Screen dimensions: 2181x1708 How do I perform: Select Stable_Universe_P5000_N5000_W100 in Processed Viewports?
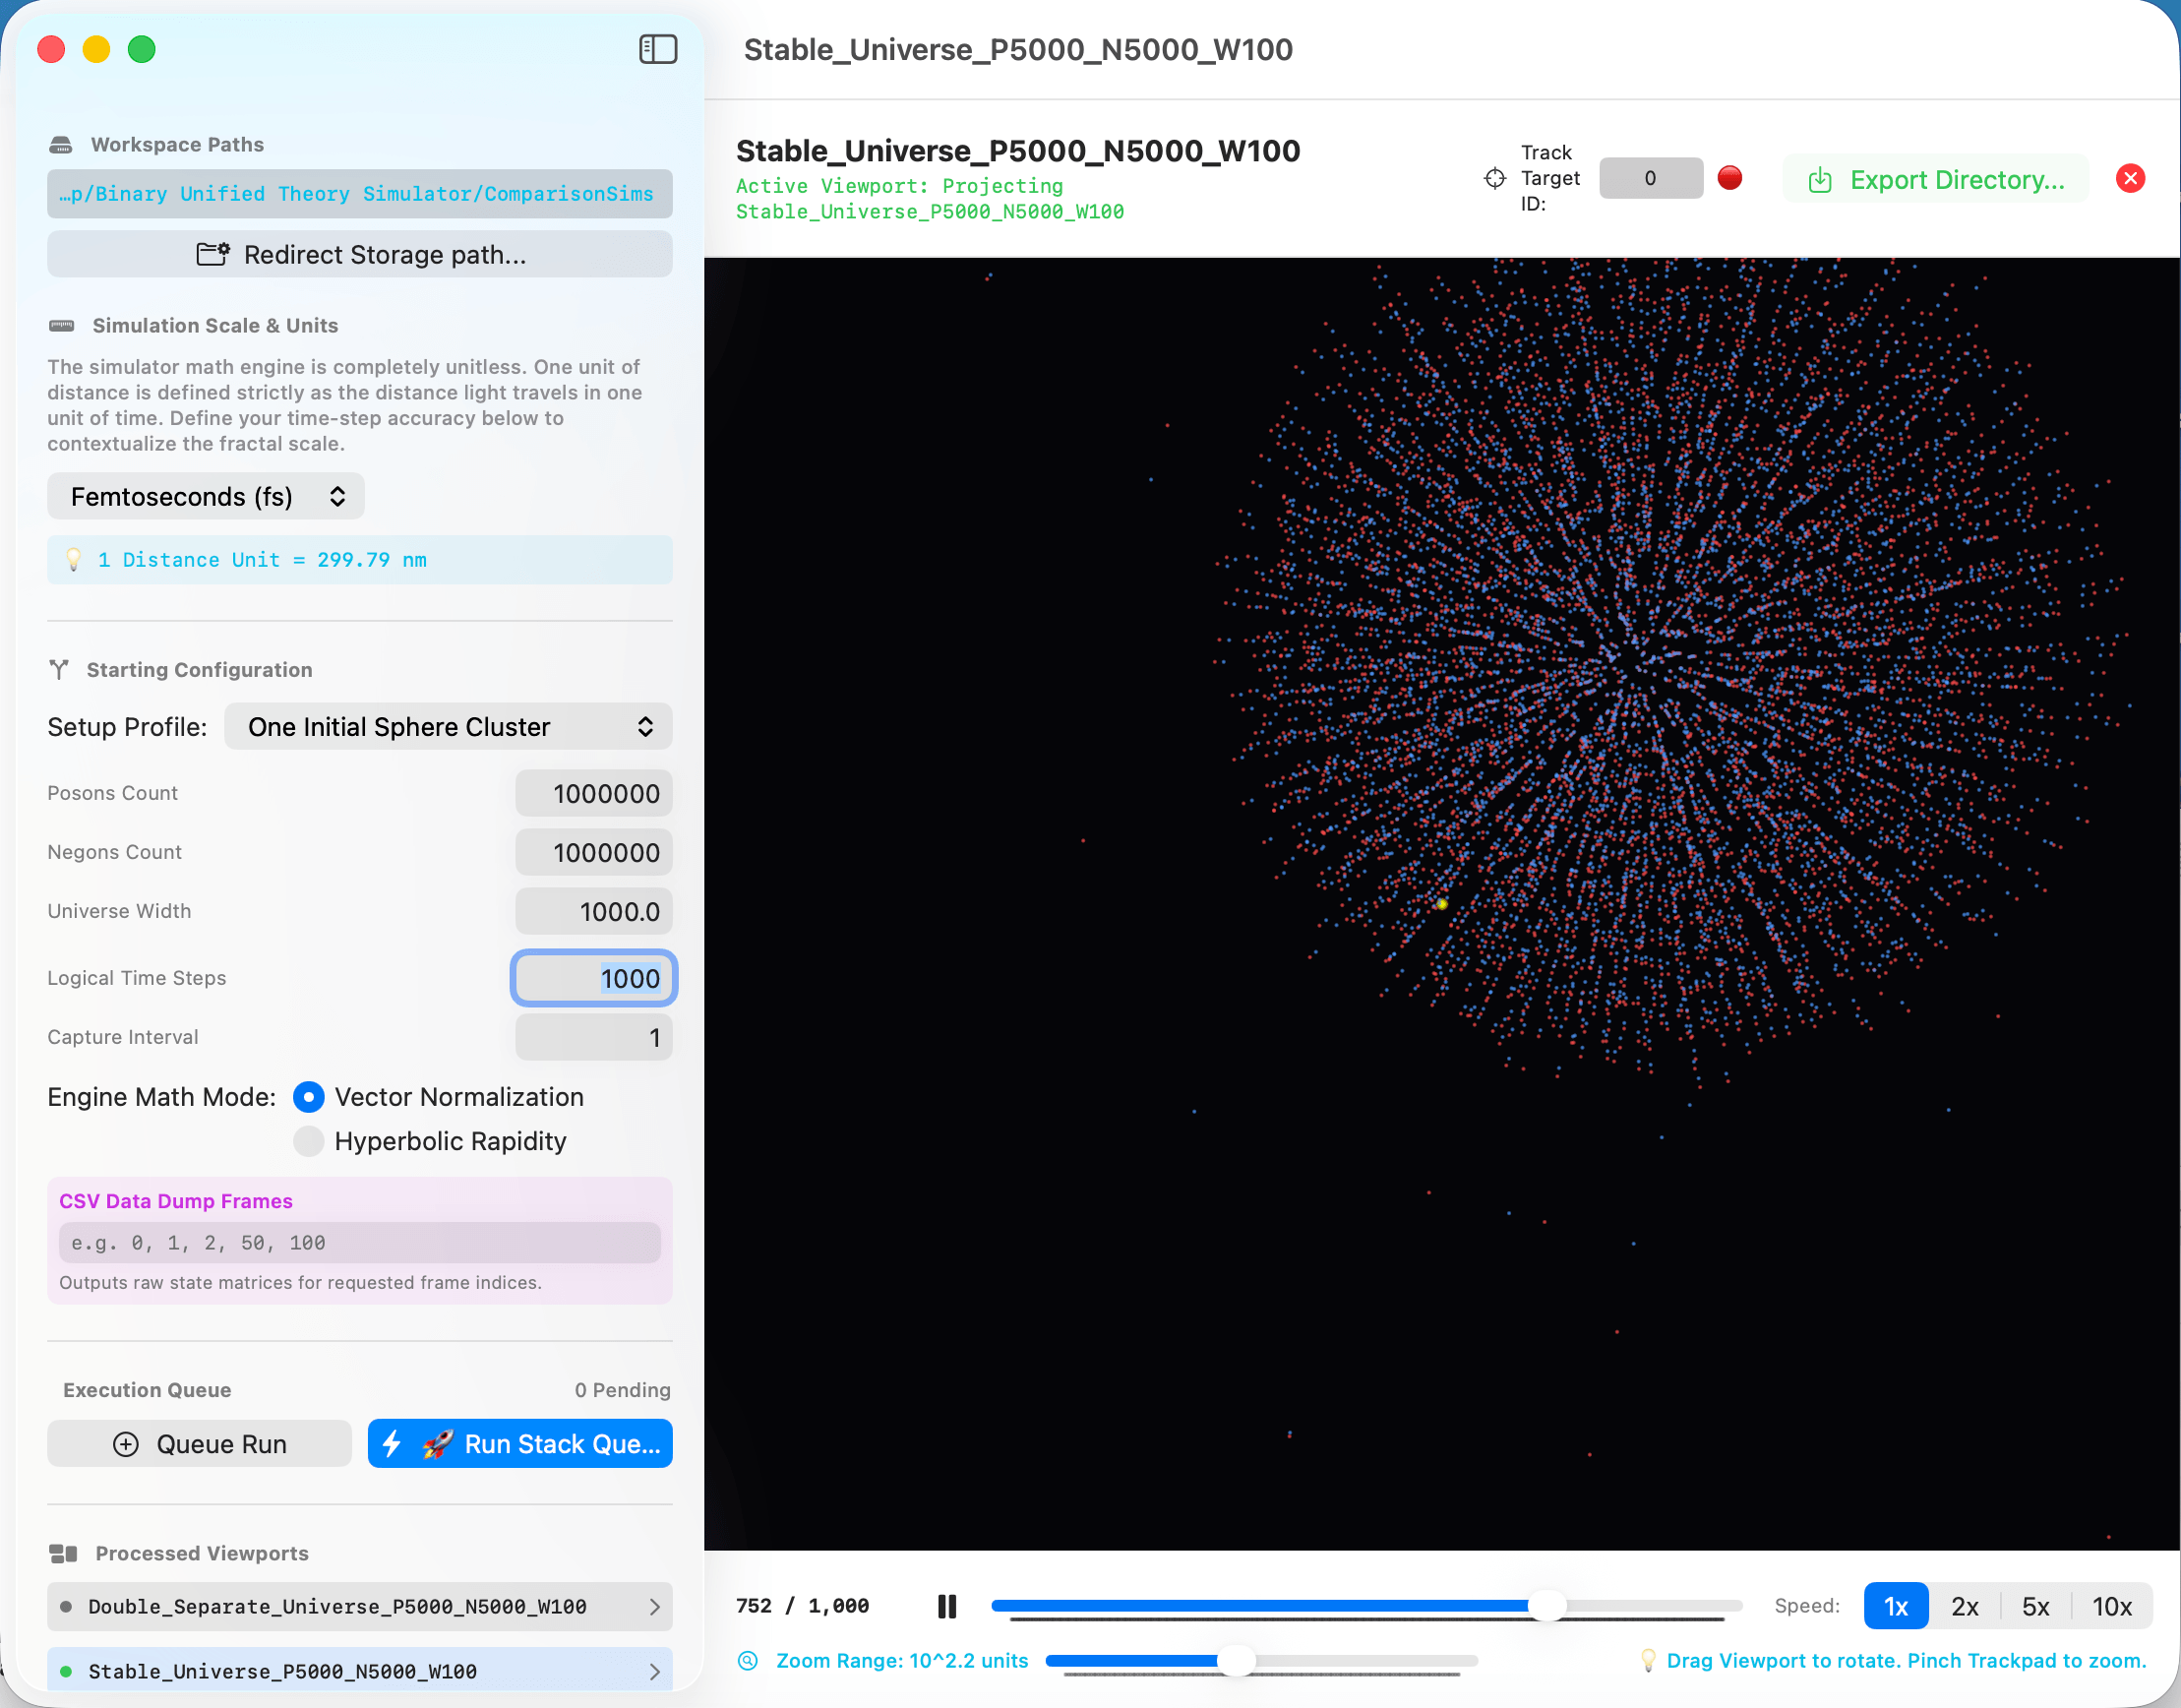tap(359, 1670)
